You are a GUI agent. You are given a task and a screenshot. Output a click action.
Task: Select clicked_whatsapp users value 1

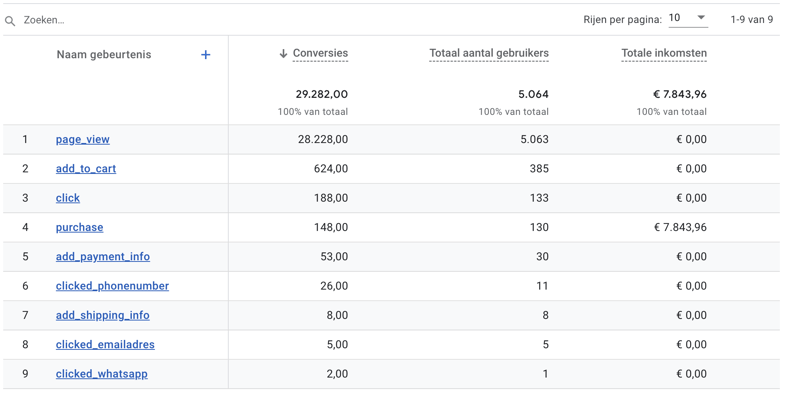(x=546, y=374)
